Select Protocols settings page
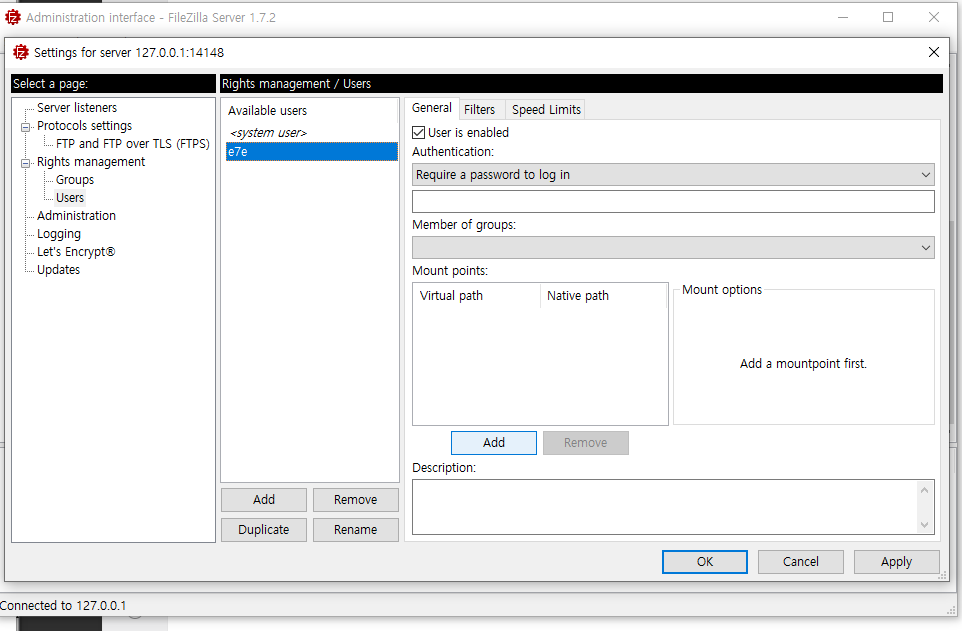962x631 pixels. 85,125
